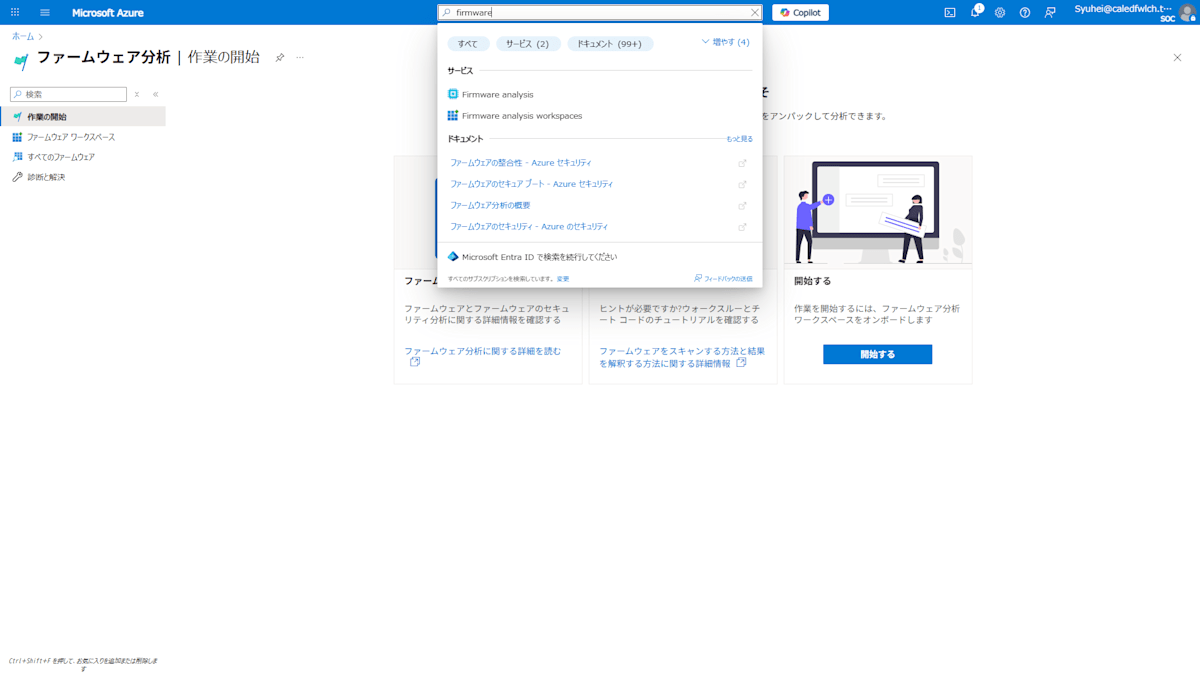Open the notifications bell icon

click(x=976, y=12)
